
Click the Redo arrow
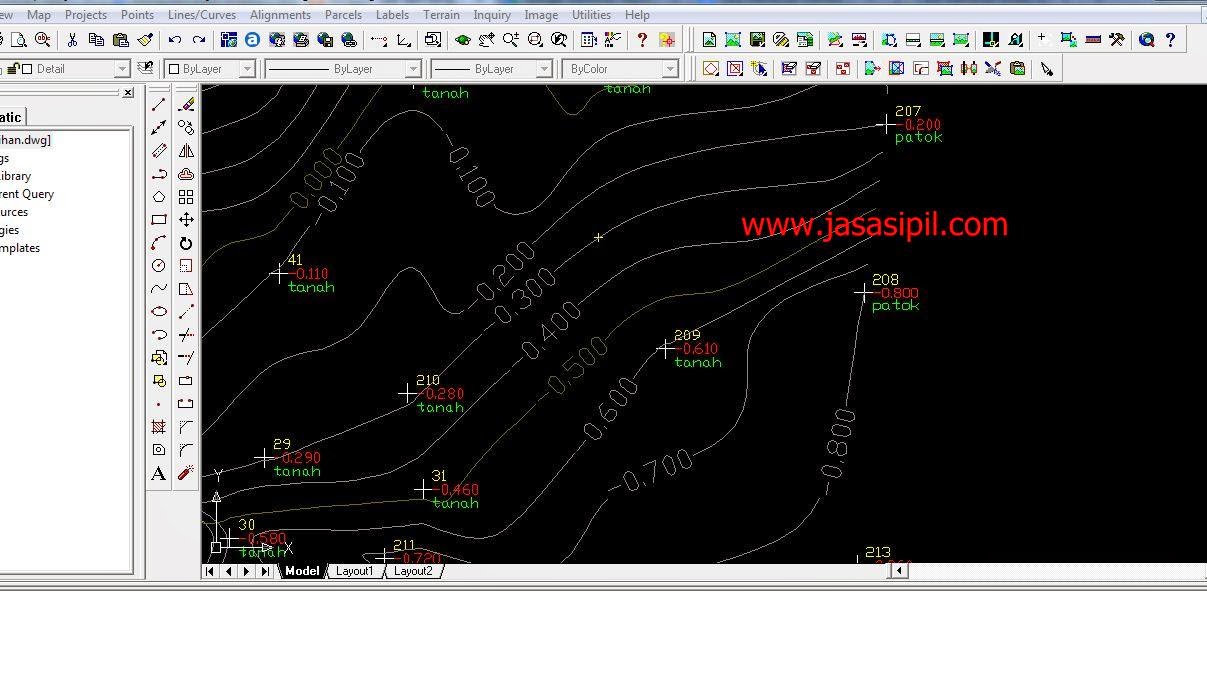[x=199, y=40]
